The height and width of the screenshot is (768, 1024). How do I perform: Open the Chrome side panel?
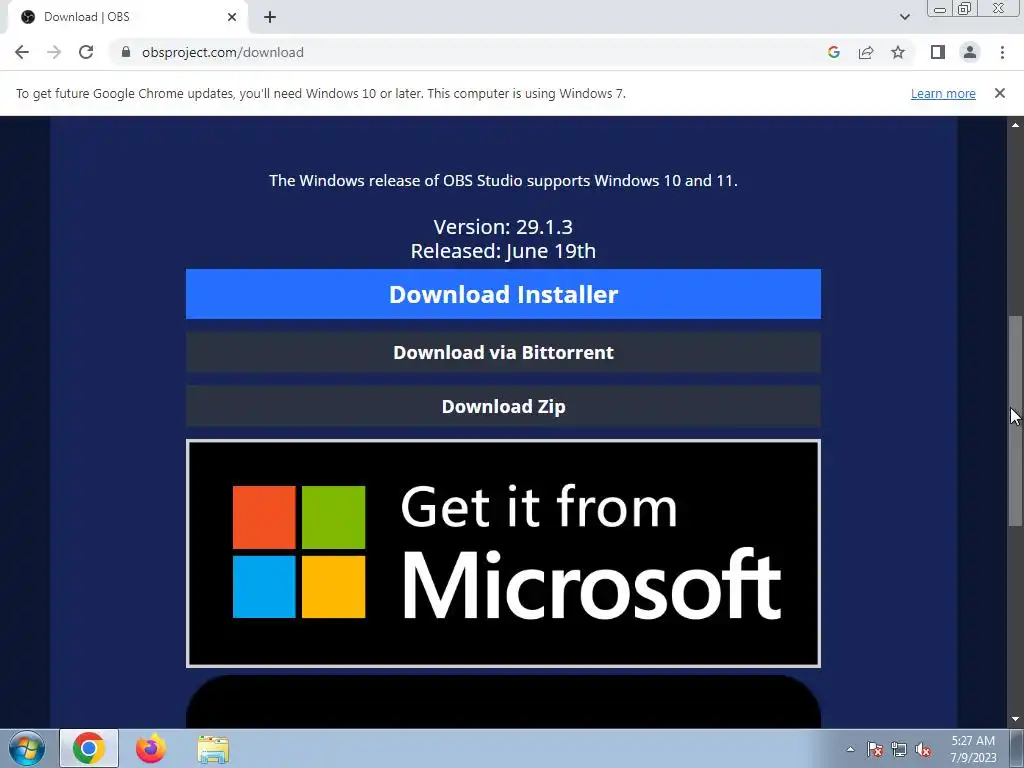[938, 52]
